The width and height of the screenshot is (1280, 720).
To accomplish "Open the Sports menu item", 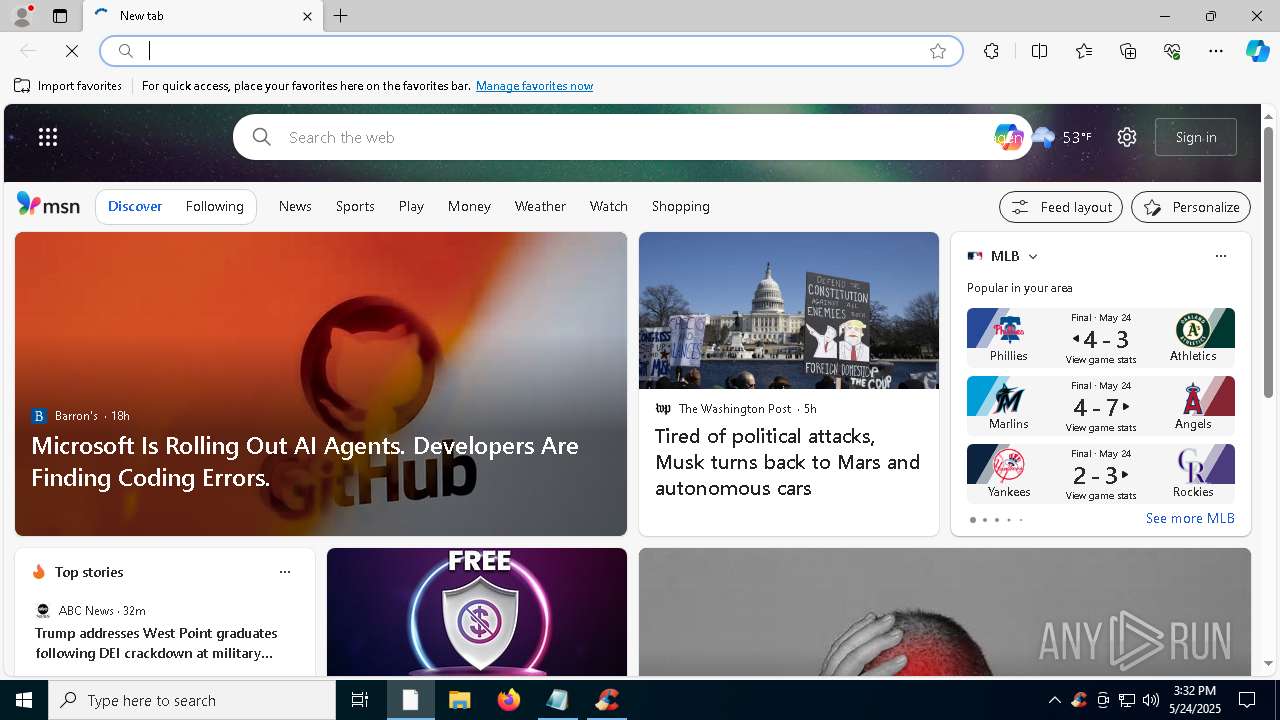I will click(x=355, y=206).
